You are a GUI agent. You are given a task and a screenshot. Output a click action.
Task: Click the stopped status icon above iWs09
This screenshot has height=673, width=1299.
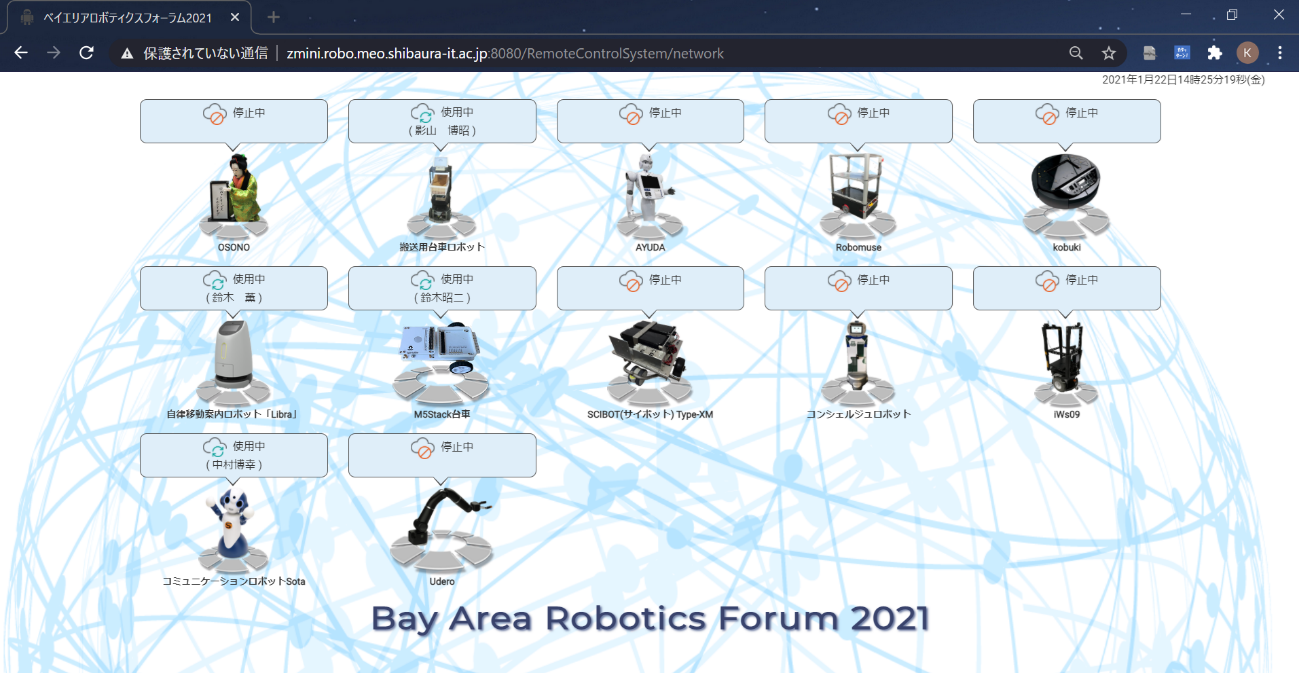tap(1047, 281)
